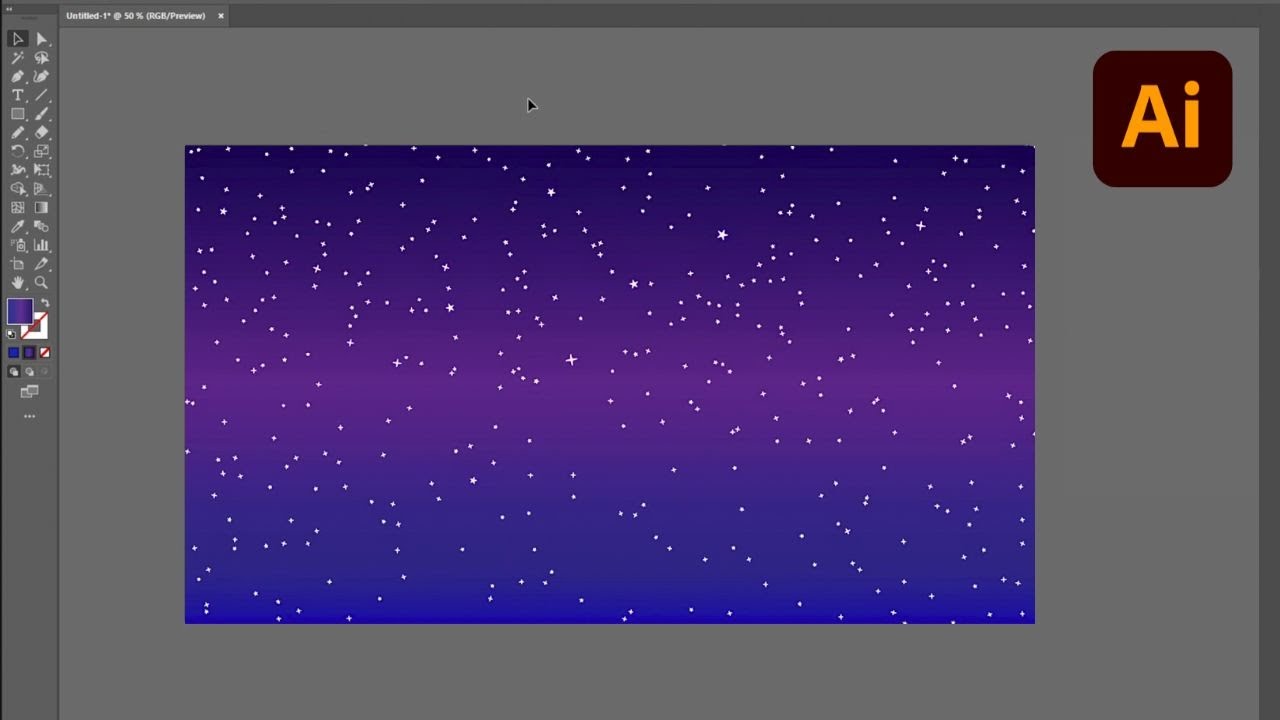Open Edit Toolbar three-dots menu
1280x720 pixels.
pyautogui.click(x=29, y=416)
